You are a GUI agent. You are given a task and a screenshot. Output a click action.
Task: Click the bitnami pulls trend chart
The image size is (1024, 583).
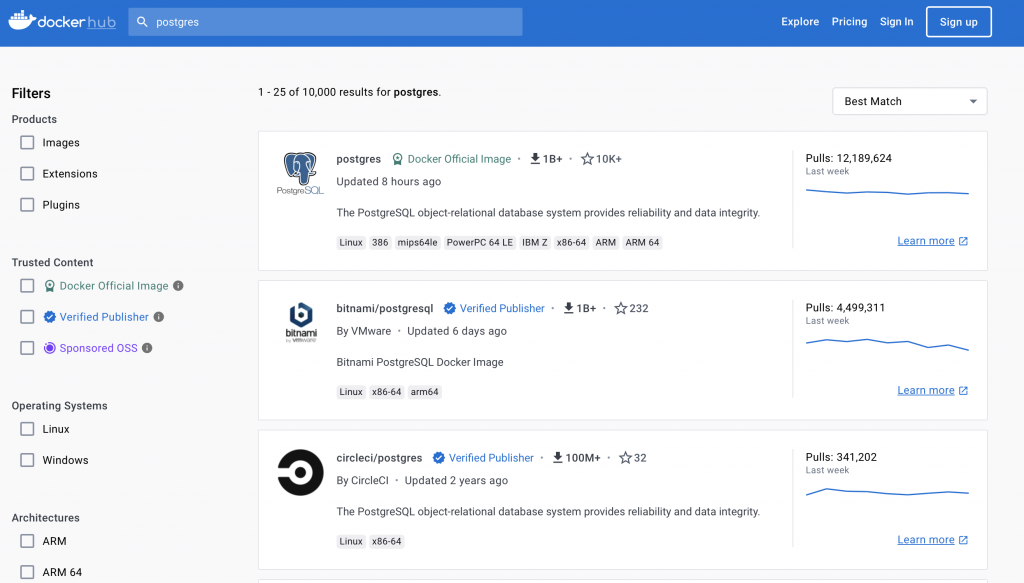click(x=887, y=343)
